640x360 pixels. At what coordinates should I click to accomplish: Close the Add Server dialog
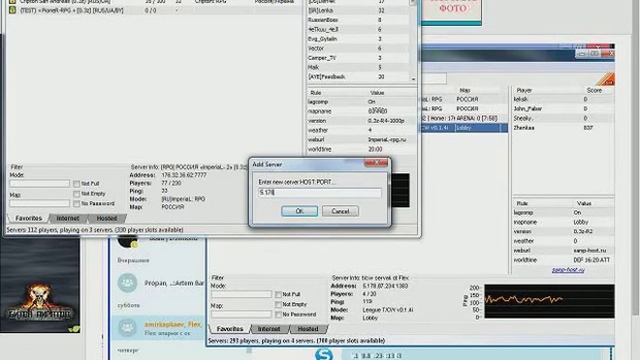coord(376,163)
